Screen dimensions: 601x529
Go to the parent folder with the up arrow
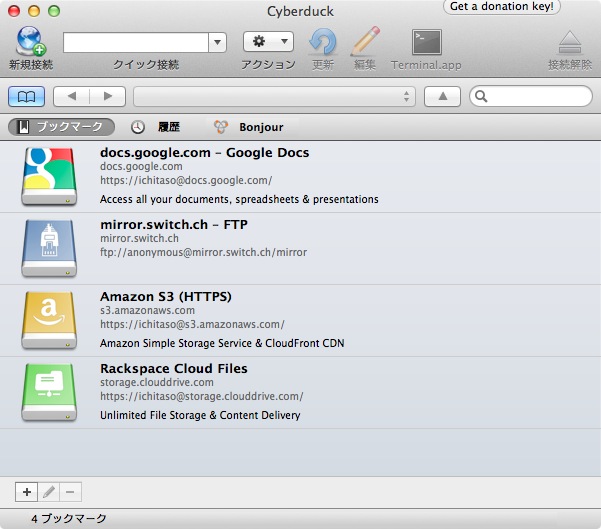tap(442, 96)
